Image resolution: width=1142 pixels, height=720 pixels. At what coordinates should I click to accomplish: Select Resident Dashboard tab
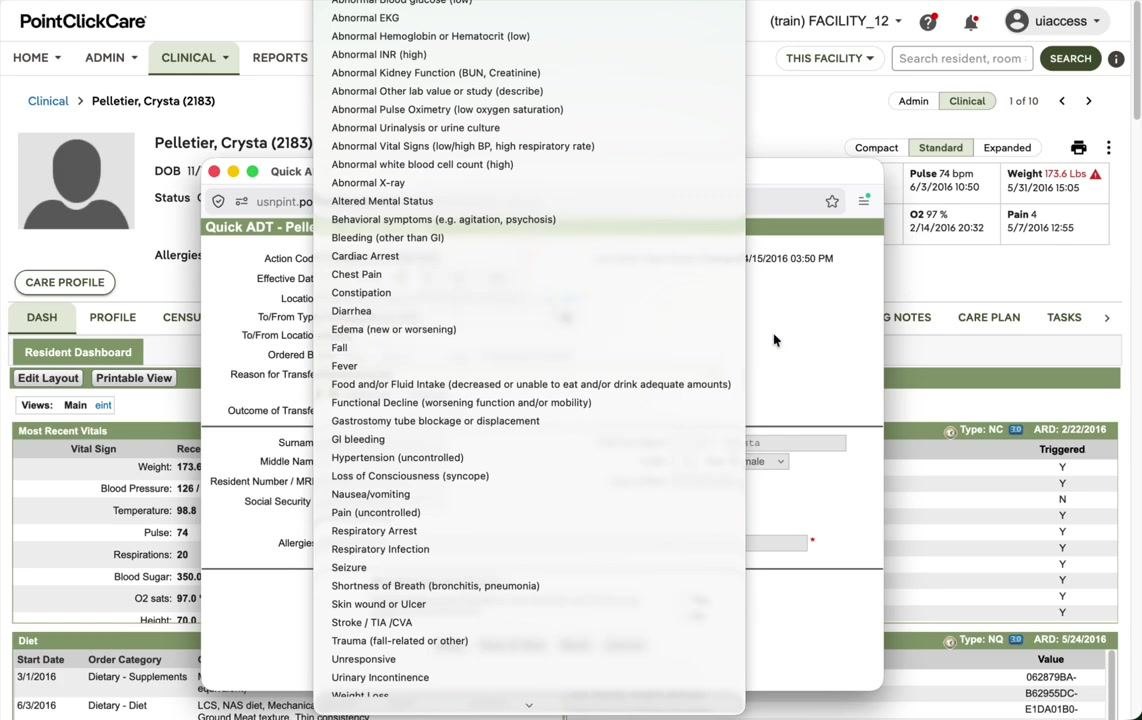(x=78, y=352)
